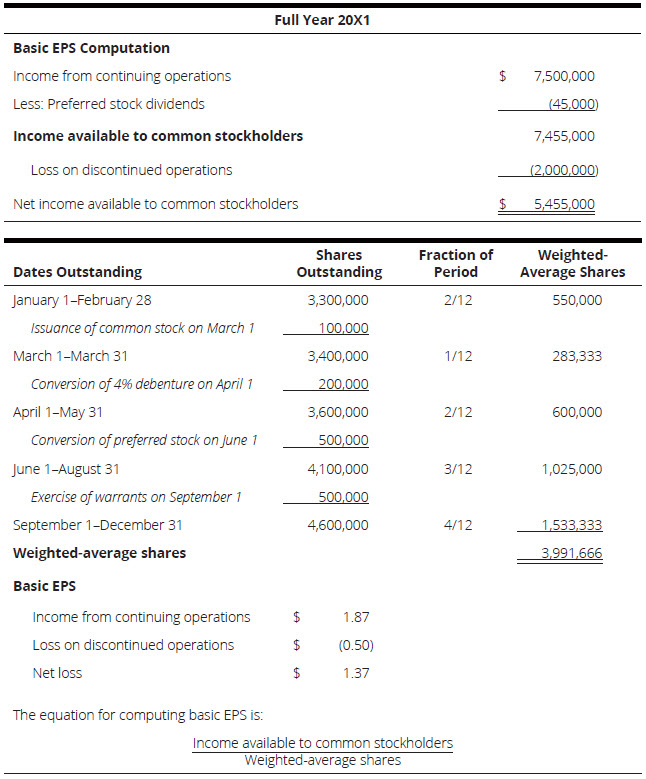The image size is (646, 779).
Task: Select the Less: Preferred stock dividends row label
Action: pyautogui.click(x=108, y=104)
